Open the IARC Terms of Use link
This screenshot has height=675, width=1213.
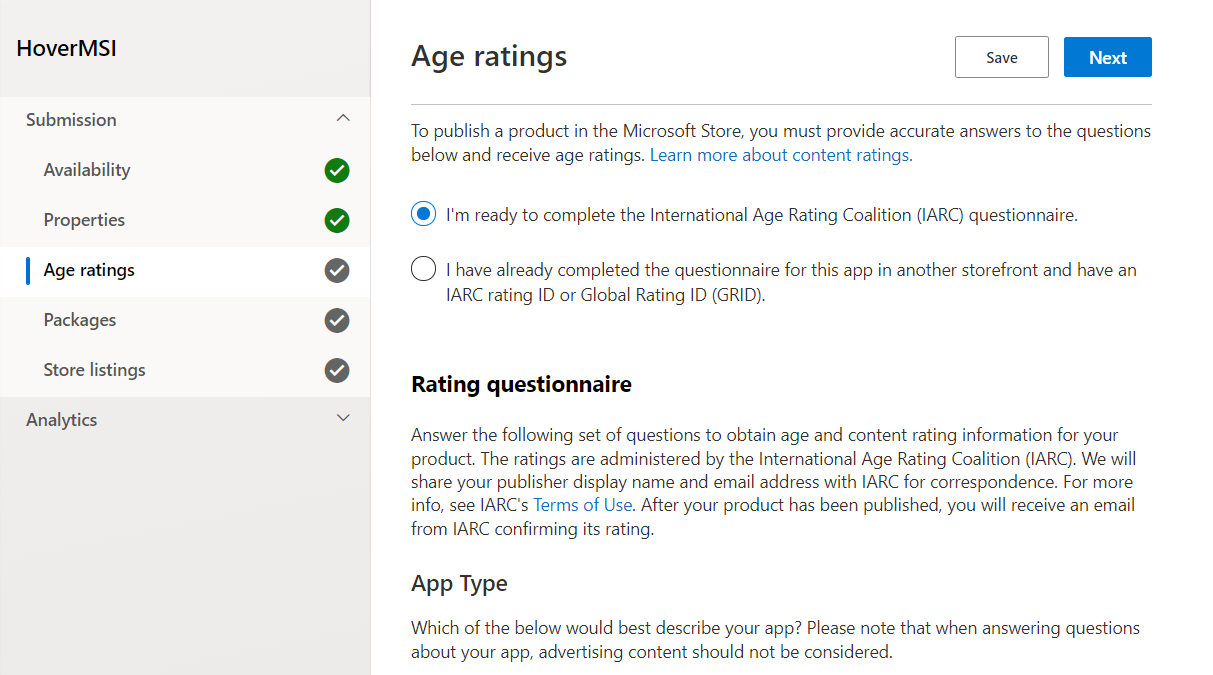click(582, 505)
